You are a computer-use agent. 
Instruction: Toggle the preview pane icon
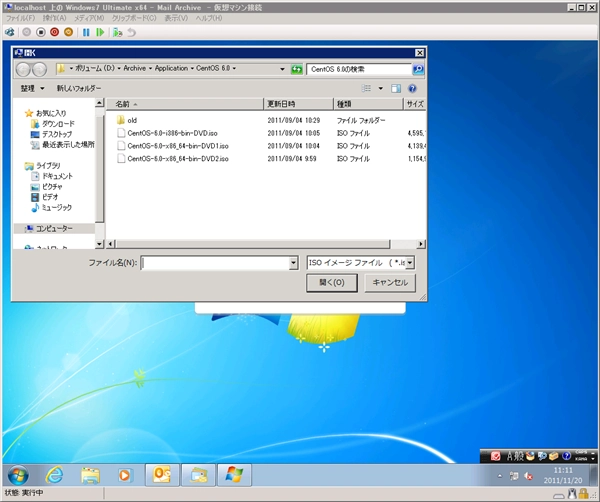(396, 88)
